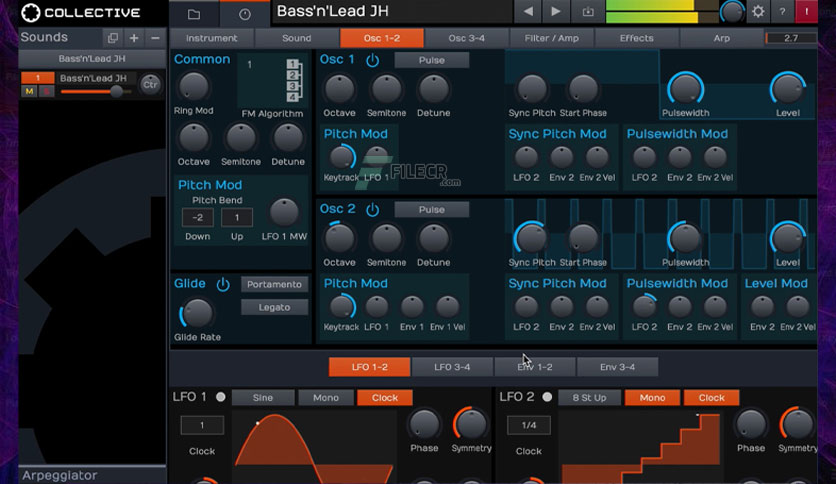The height and width of the screenshot is (484, 836).
Task: Open Osc 2 Pulse waveform dropdown
Action: pos(431,209)
